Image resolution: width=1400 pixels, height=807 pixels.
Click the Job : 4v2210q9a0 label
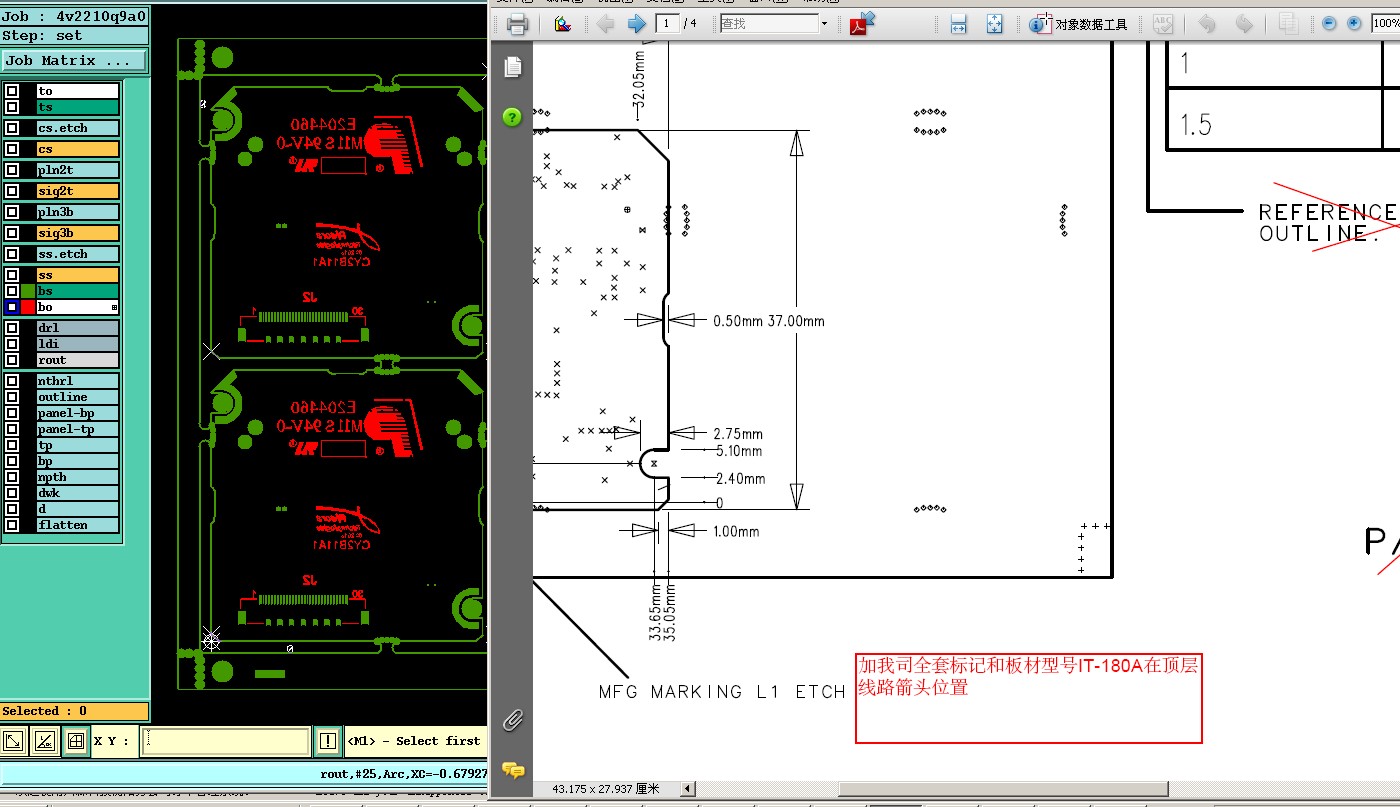tap(74, 16)
